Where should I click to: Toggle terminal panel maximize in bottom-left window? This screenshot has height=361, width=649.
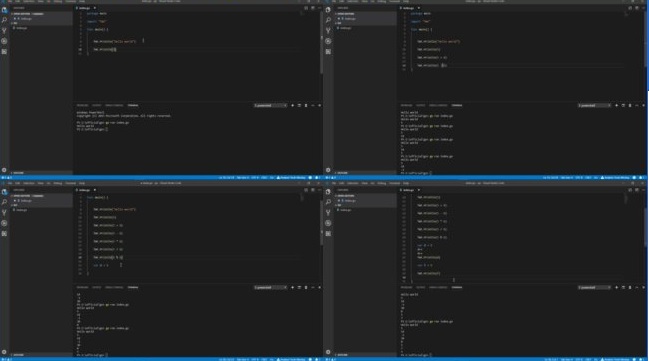[312, 287]
